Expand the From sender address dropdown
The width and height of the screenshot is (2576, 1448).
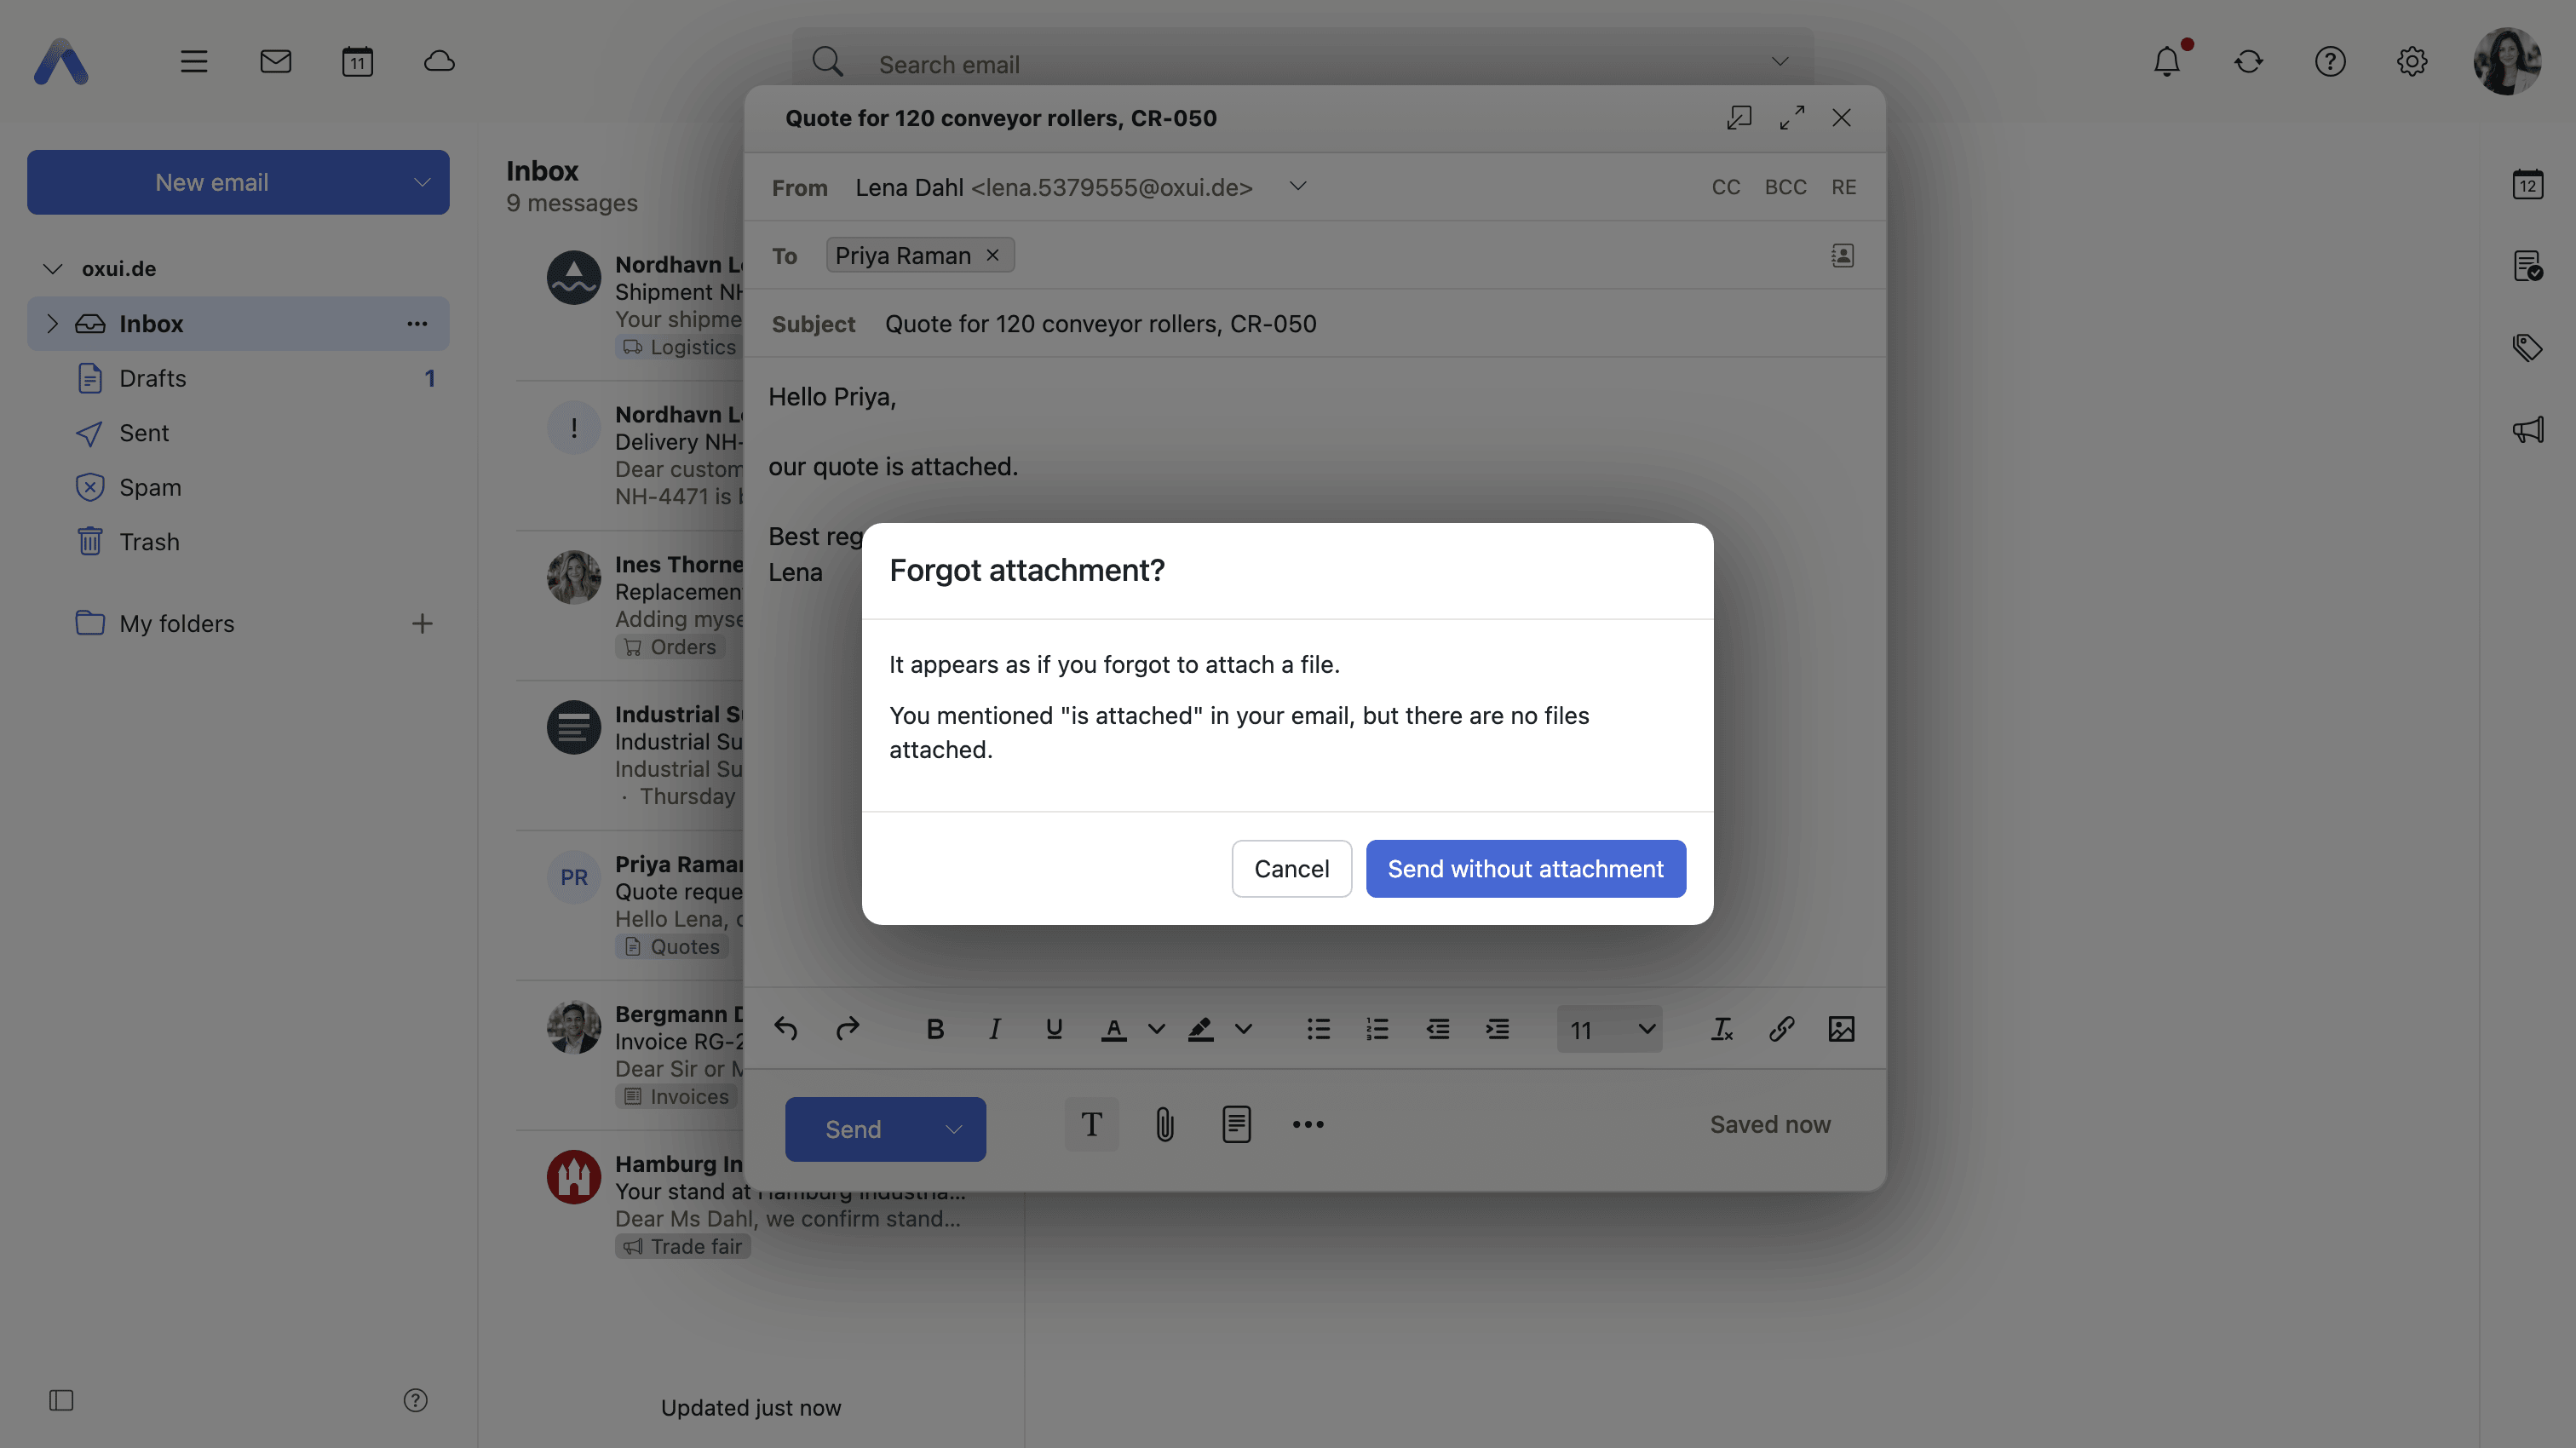pos(1297,186)
